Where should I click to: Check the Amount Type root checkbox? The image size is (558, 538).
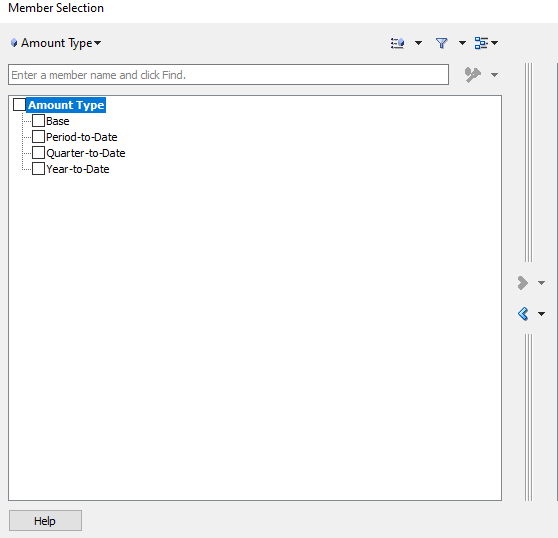pyautogui.click(x=19, y=105)
